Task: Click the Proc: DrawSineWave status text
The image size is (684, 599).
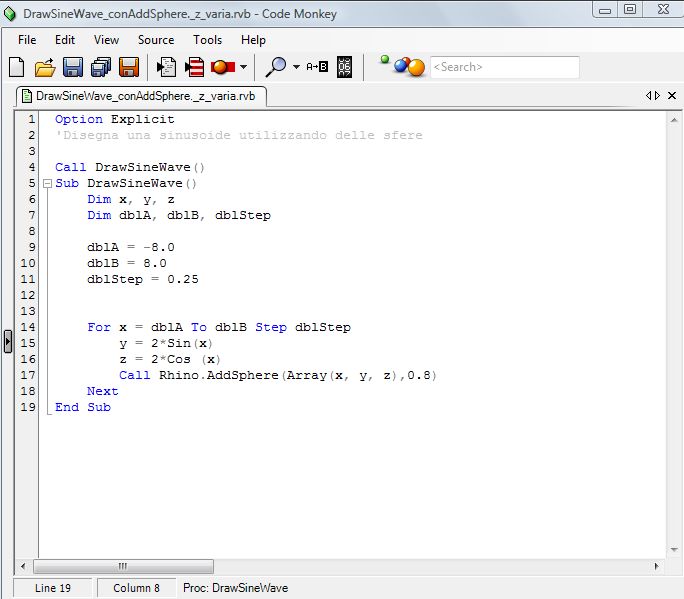Action: tap(236, 588)
